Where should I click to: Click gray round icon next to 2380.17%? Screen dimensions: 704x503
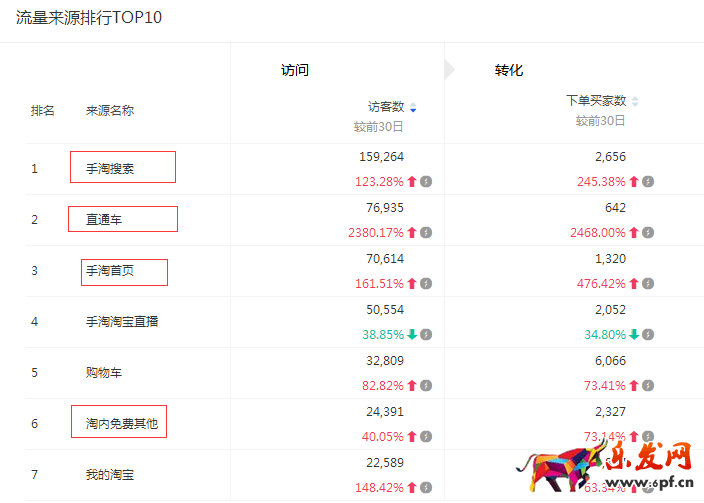(426, 233)
